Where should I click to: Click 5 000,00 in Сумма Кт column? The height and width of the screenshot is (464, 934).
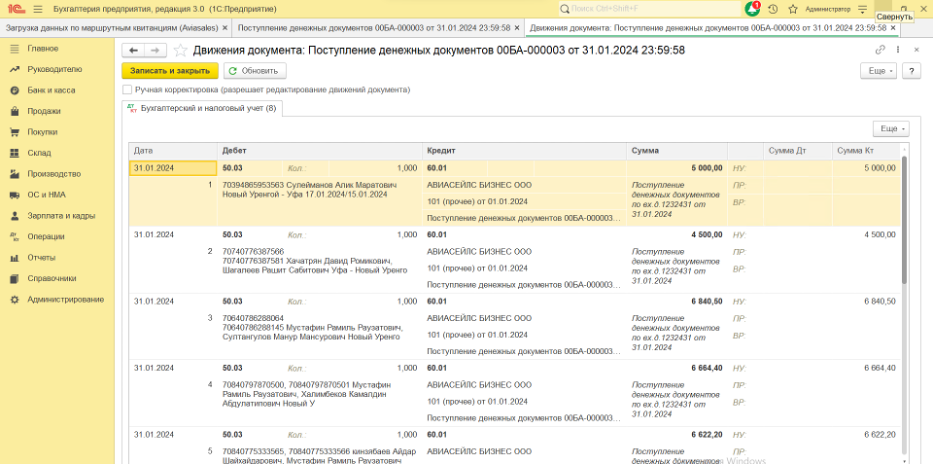(x=879, y=168)
